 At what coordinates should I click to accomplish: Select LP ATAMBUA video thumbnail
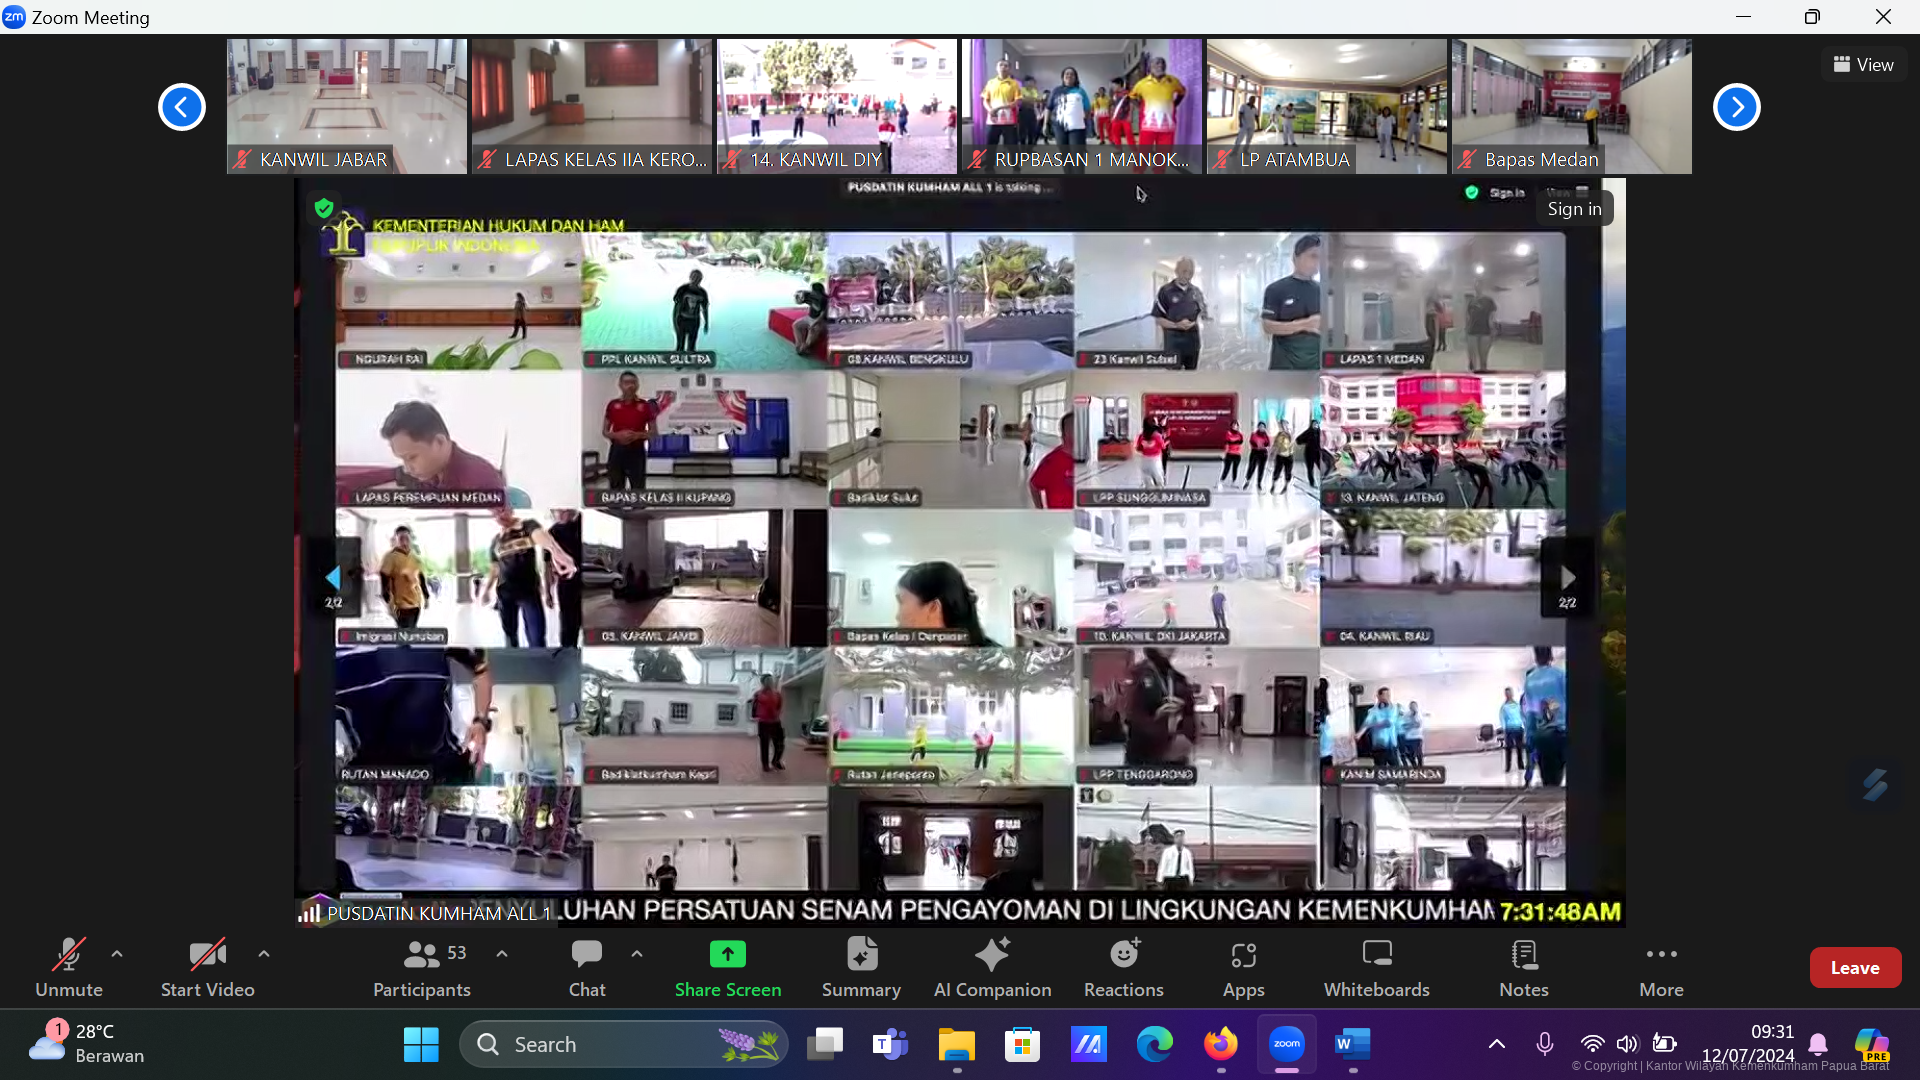pyautogui.click(x=1327, y=106)
